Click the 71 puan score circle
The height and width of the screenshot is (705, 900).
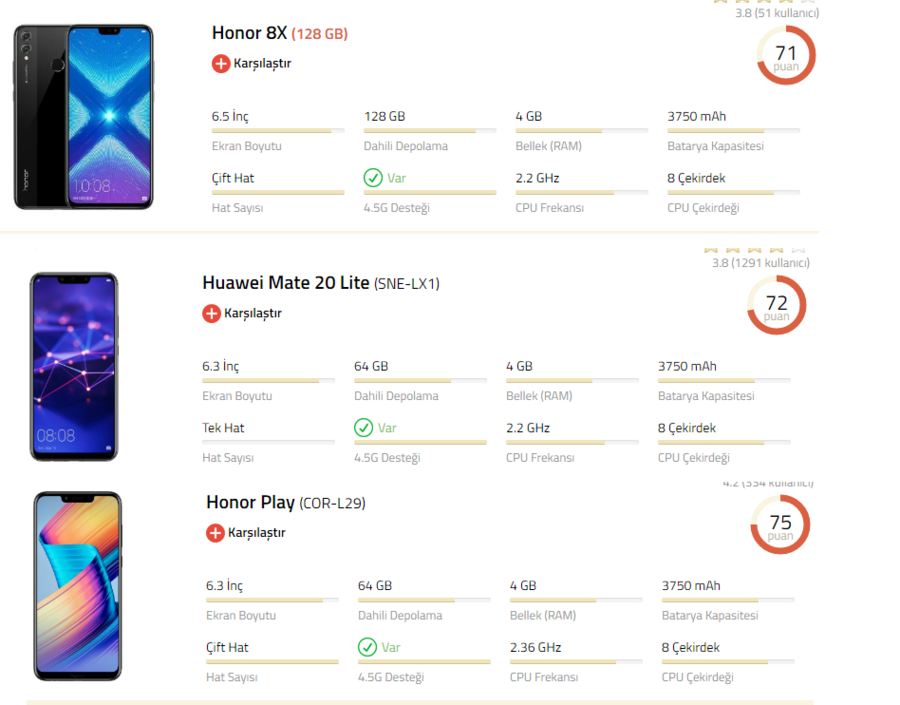click(786, 56)
